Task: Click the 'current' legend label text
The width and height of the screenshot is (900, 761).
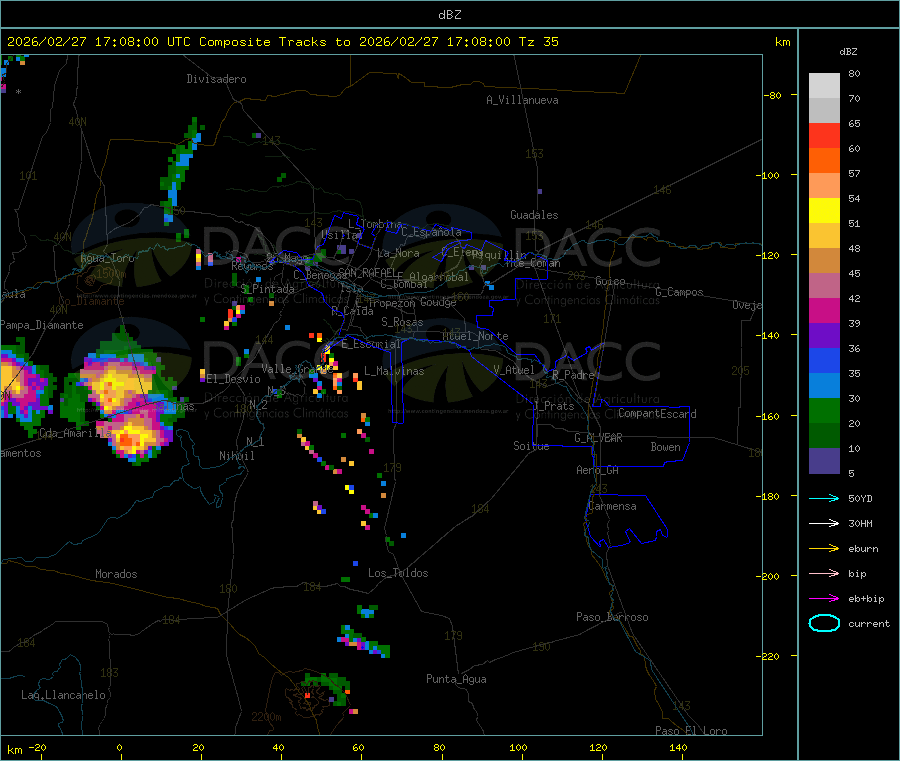Action: tap(869, 623)
